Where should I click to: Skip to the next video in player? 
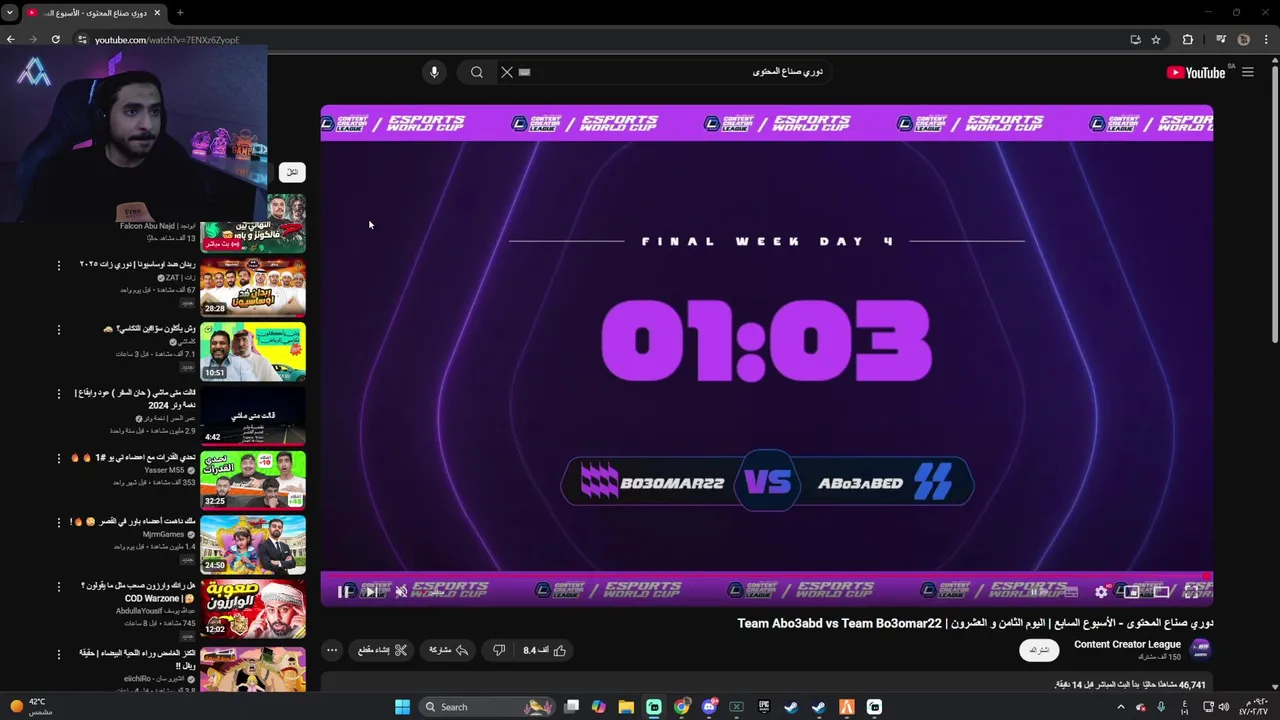pos(371,592)
